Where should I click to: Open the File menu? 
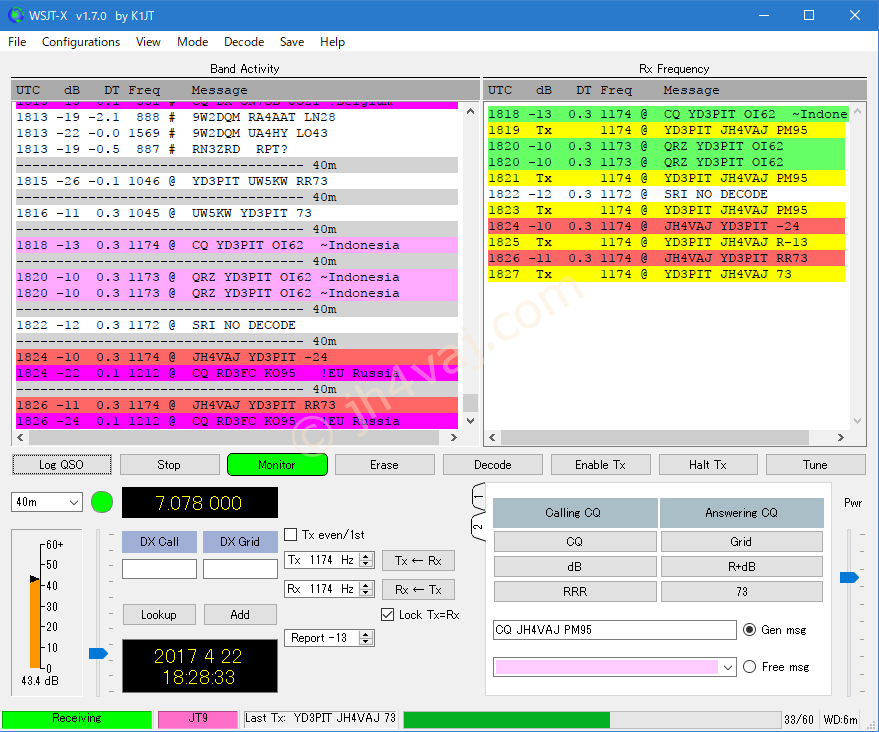17,42
